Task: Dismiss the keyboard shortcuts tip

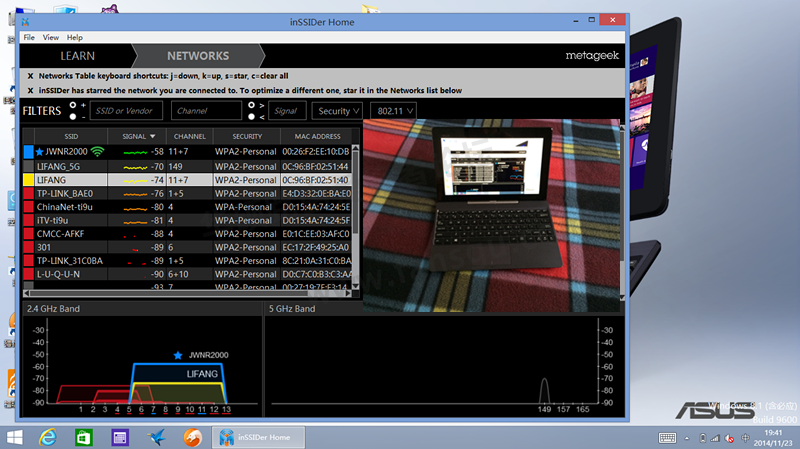Action: tap(30, 76)
